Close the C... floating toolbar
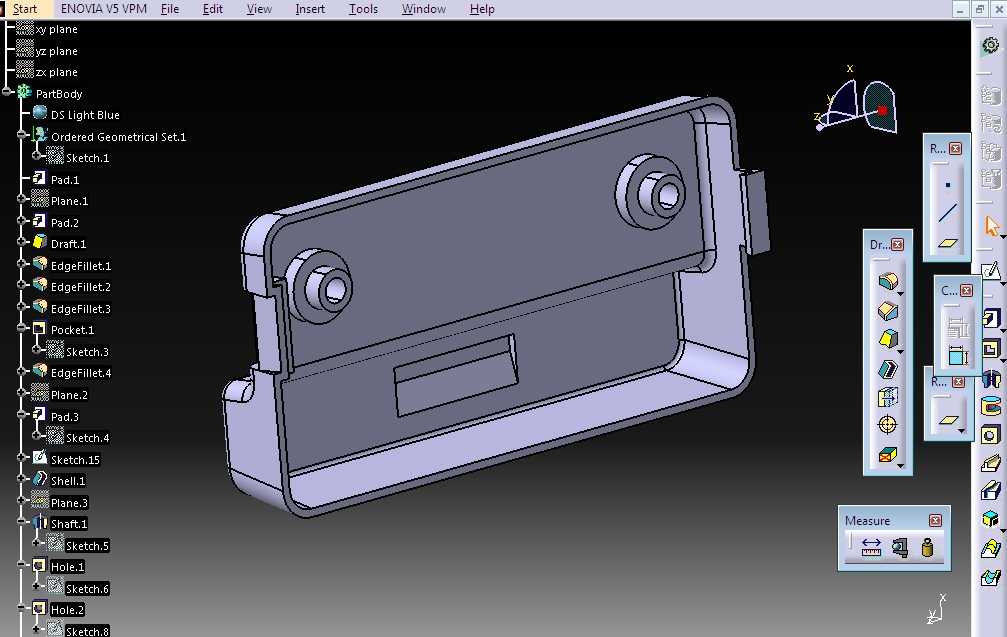This screenshot has height=637, width=1007. tap(966, 290)
